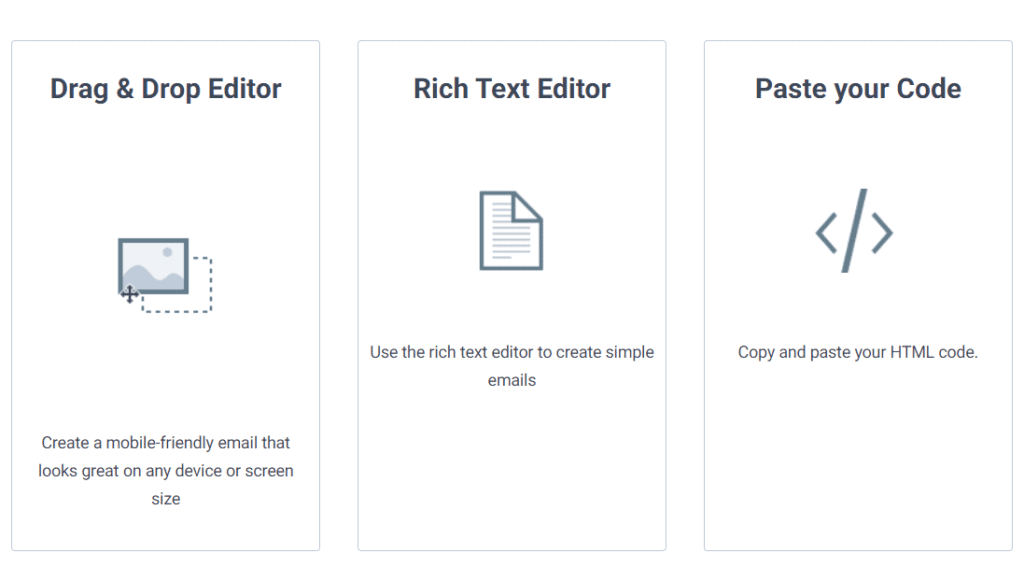
Task: Click the Copy and paste HTML description
Action: [x=858, y=353]
